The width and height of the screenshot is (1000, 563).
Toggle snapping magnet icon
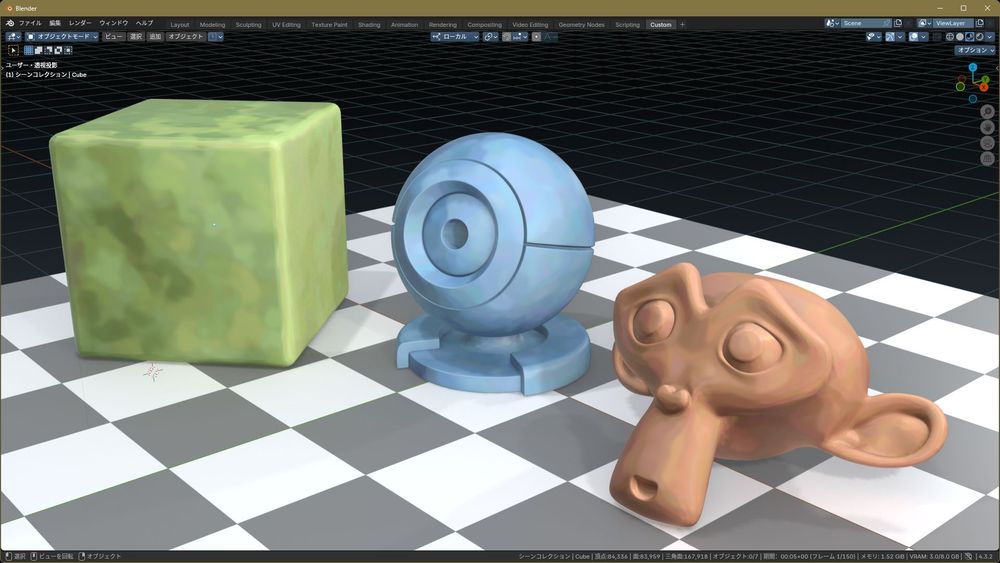click(x=507, y=36)
